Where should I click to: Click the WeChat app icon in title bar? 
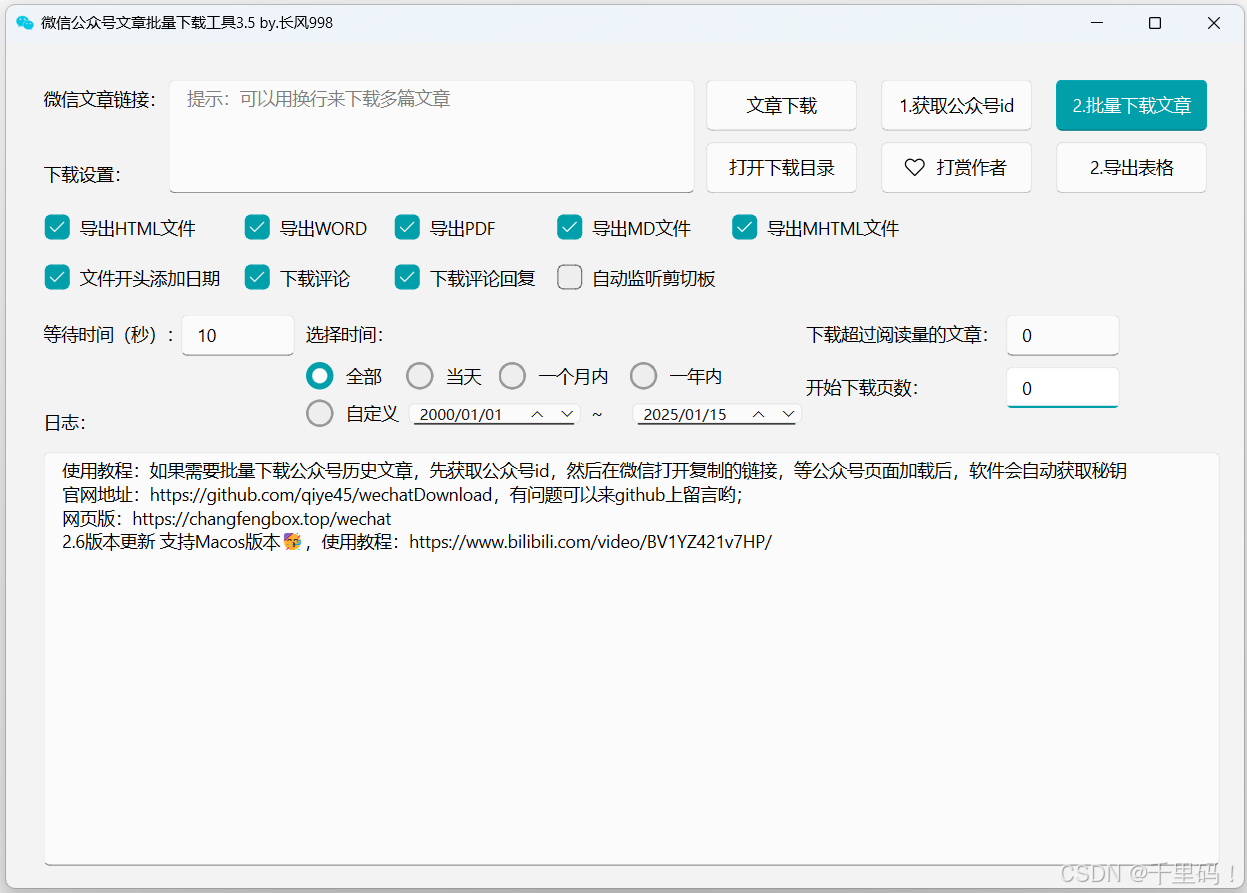[x=25, y=23]
